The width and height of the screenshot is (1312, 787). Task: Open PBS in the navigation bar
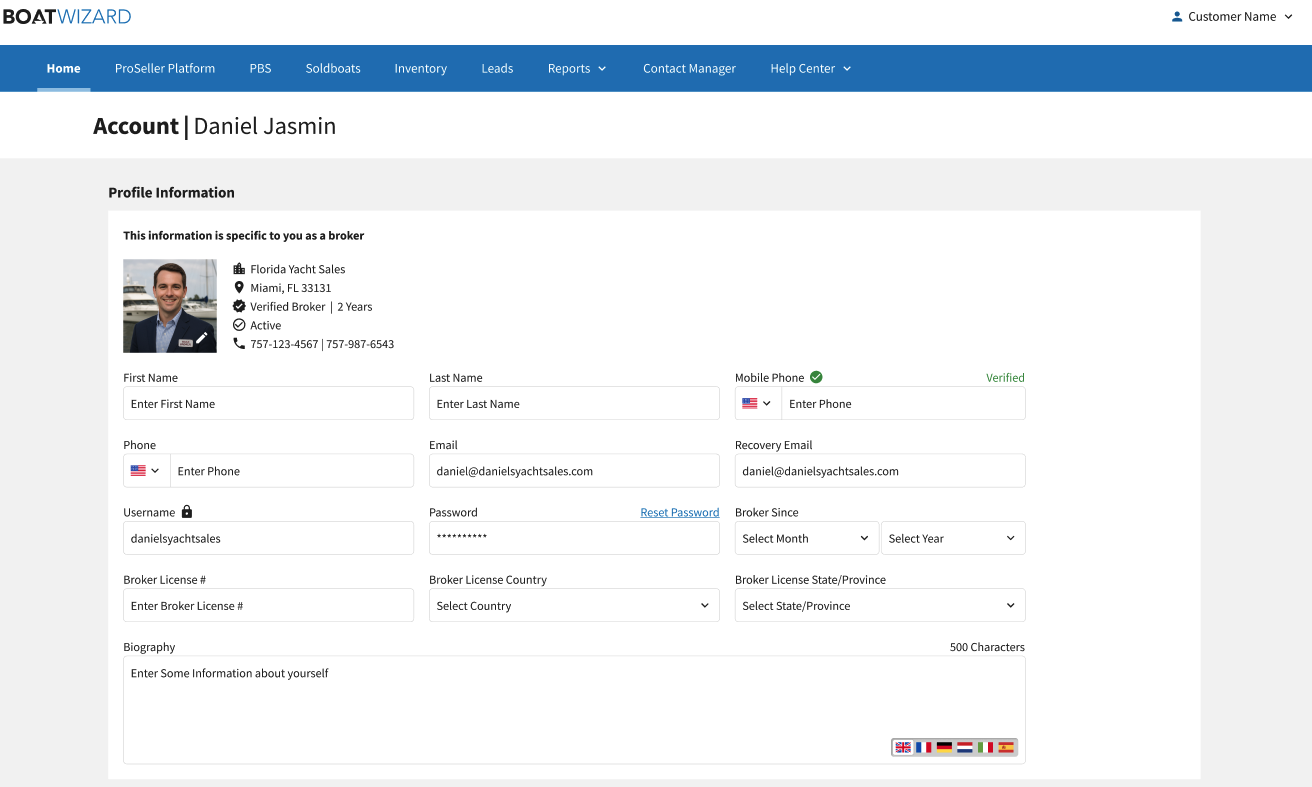point(260,68)
